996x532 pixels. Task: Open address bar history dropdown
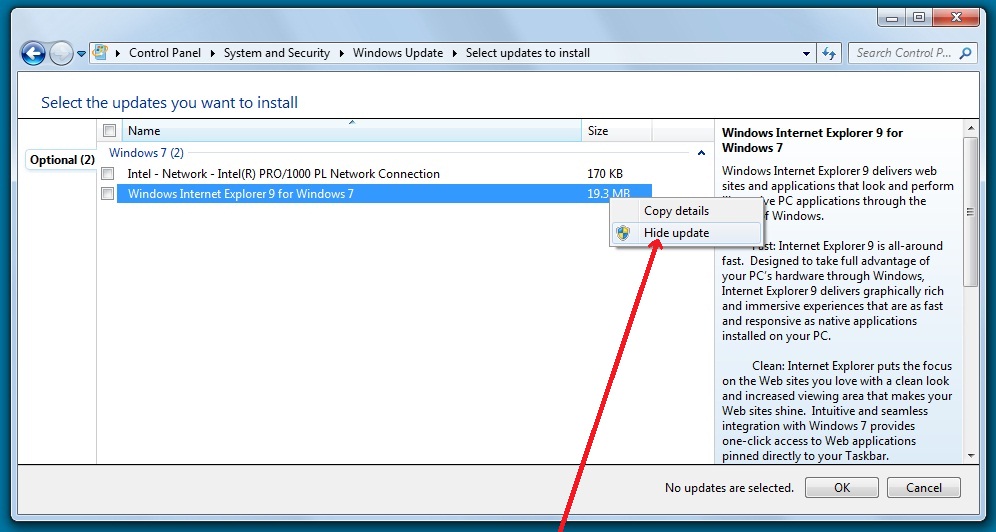coord(806,53)
